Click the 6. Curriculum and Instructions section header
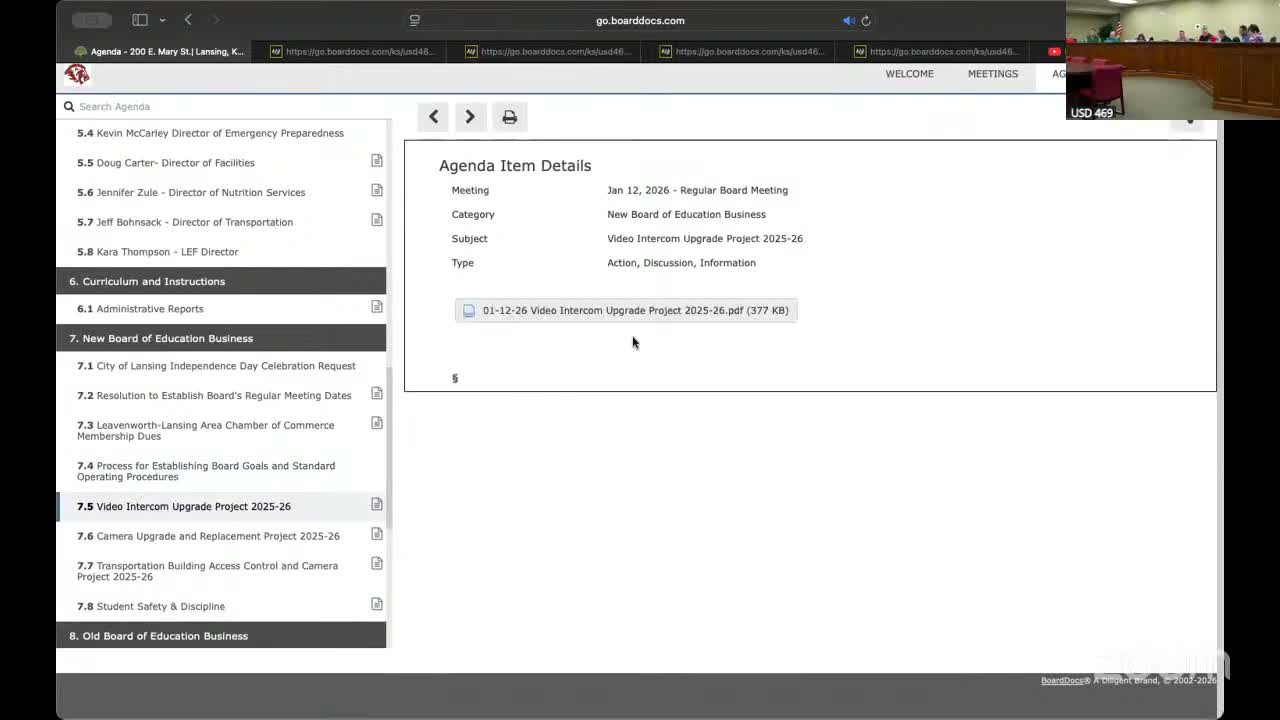Image resolution: width=1280 pixels, height=720 pixels. (221, 281)
